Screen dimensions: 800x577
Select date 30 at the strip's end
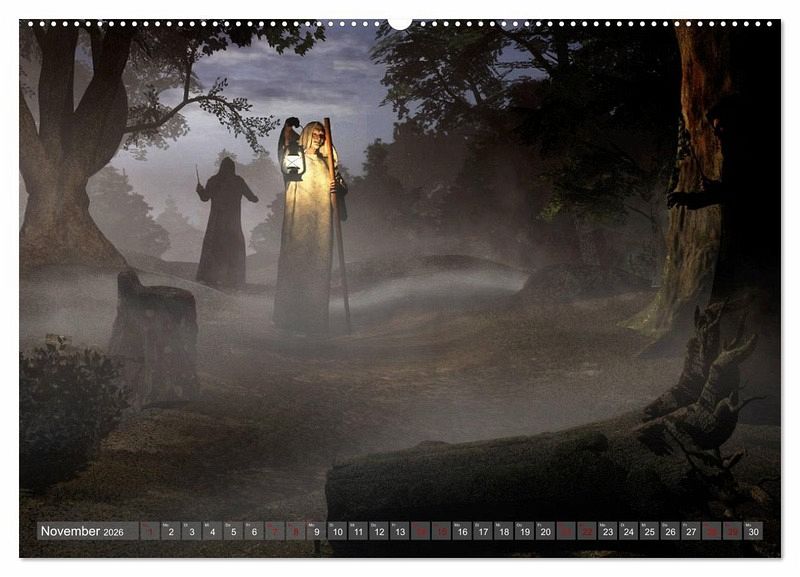point(753,531)
